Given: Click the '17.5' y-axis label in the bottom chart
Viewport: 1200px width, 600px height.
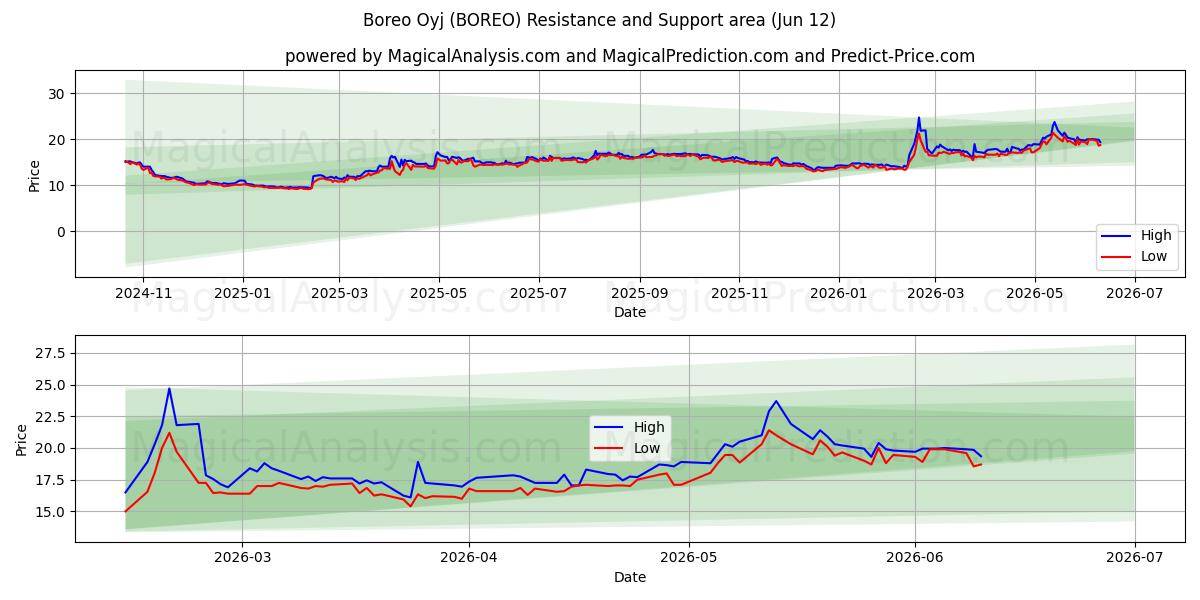Looking at the screenshot, I should 51,480.
